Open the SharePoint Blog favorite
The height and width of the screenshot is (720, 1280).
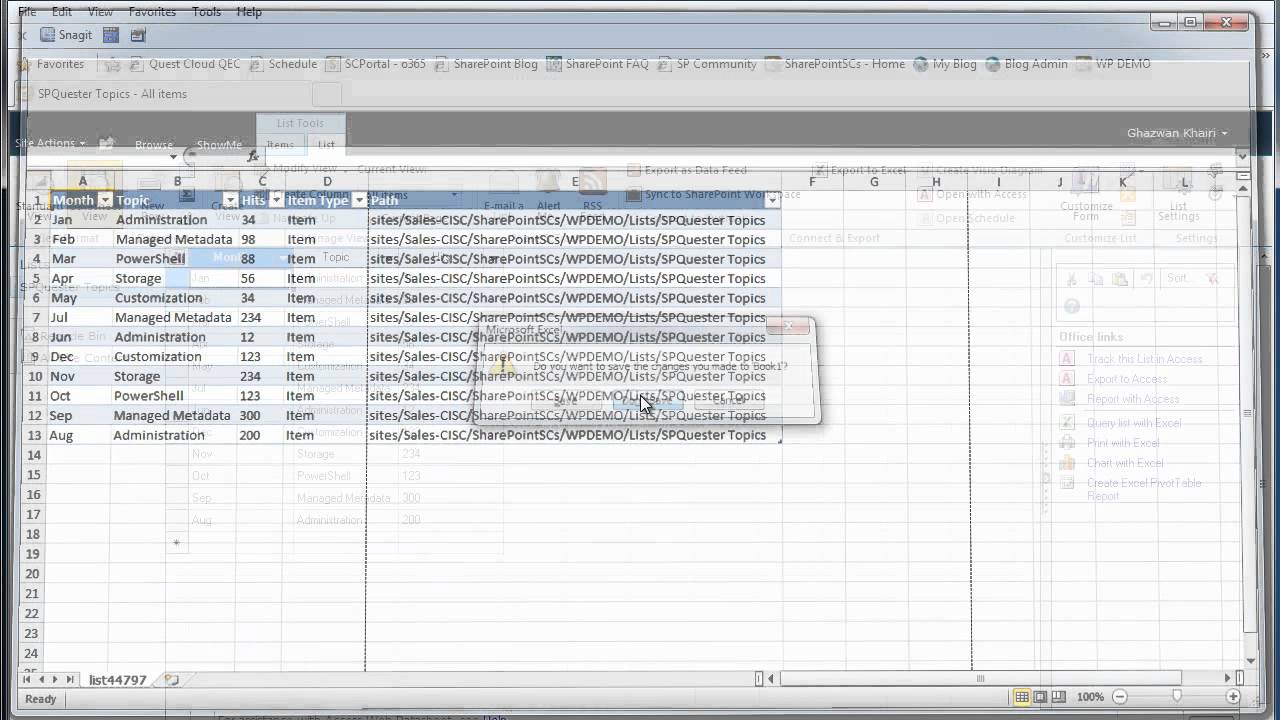click(x=486, y=64)
